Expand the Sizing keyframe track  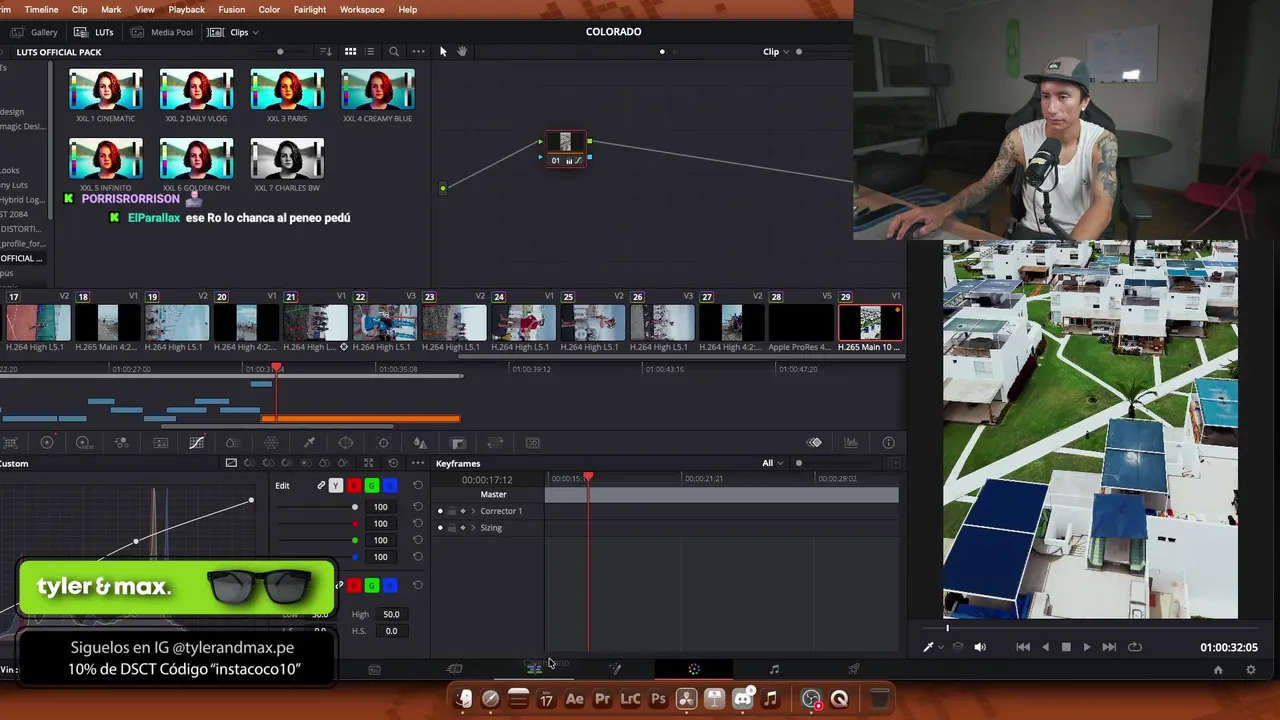pos(474,528)
